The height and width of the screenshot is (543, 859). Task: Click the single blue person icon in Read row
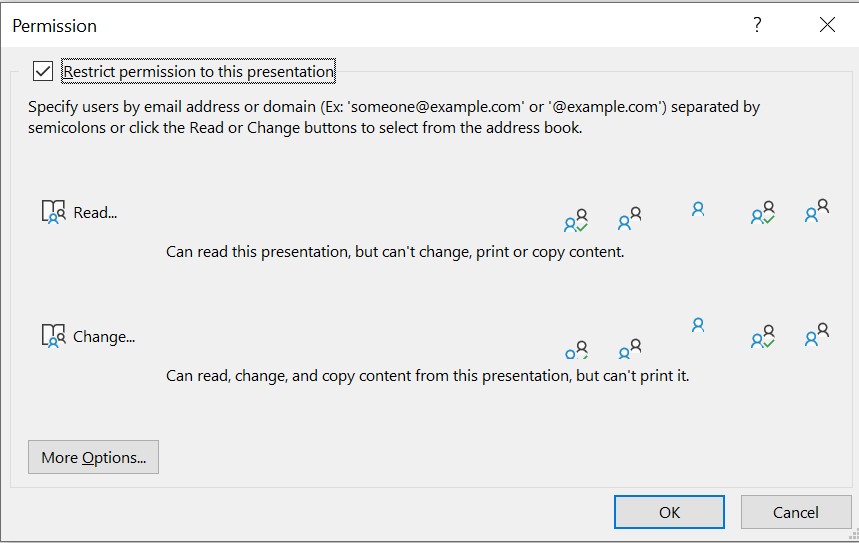click(697, 209)
